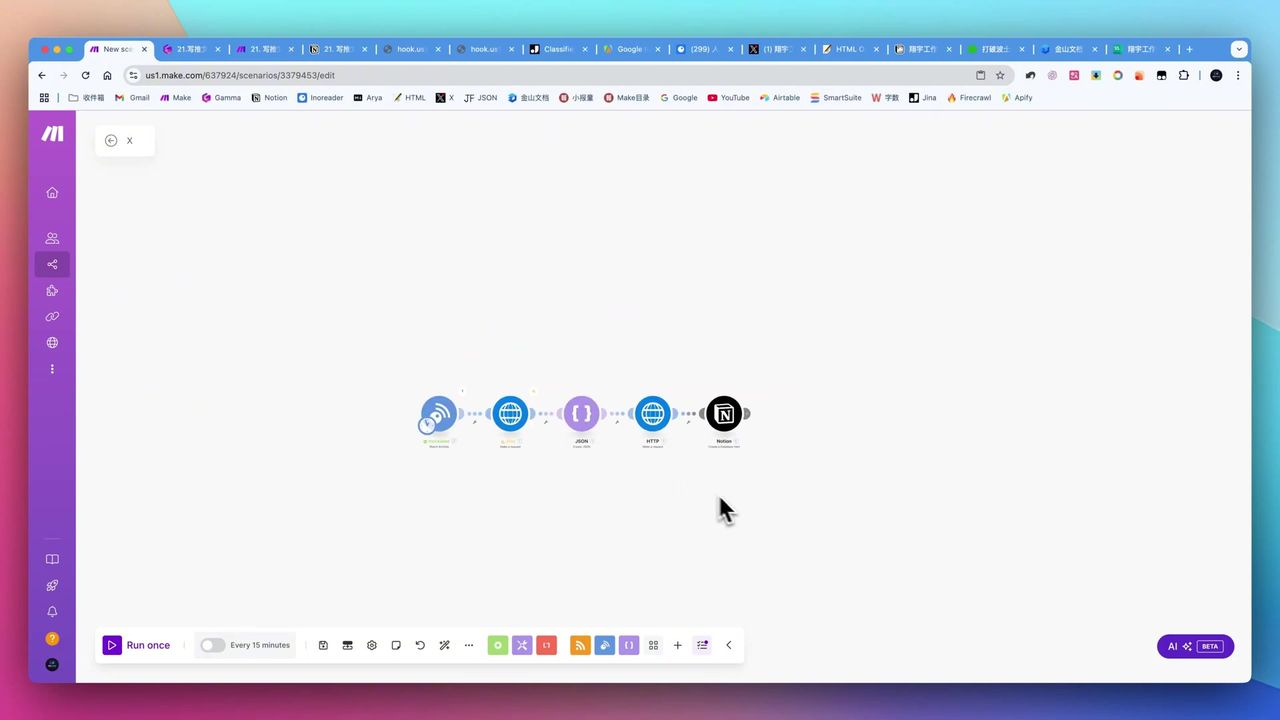This screenshot has height=720, width=1280.
Task: Open the Notes icon in toolbar
Action: [x=396, y=646]
